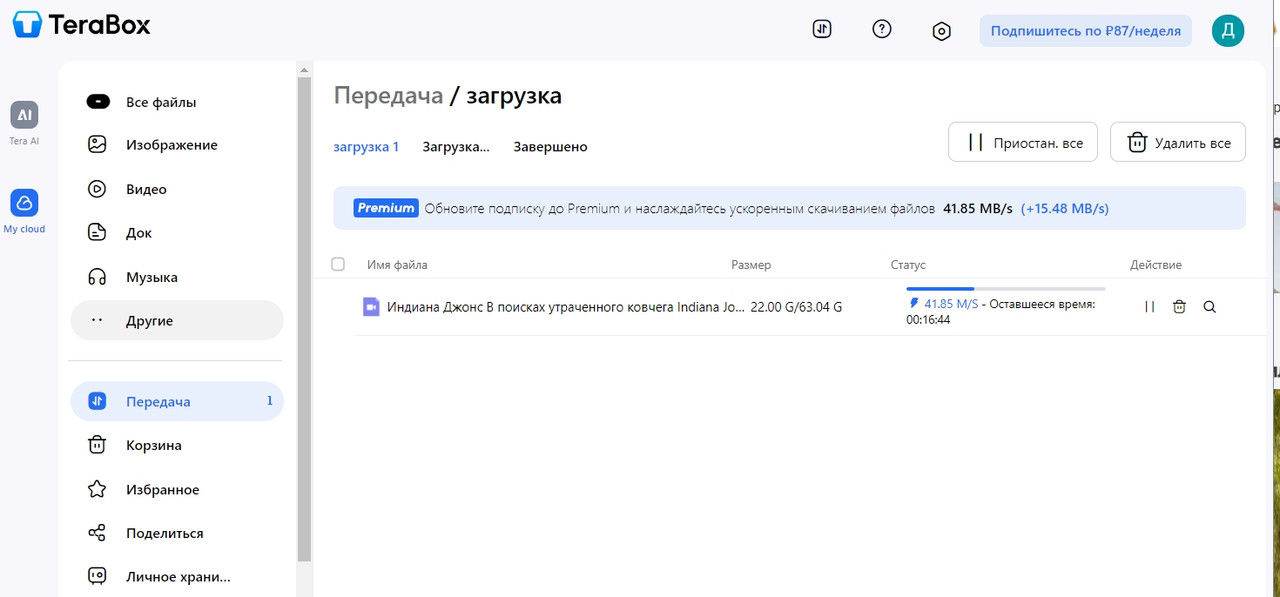Click the Передача transfer icon in sidebar
This screenshot has width=1280, height=597.
tap(97, 401)
